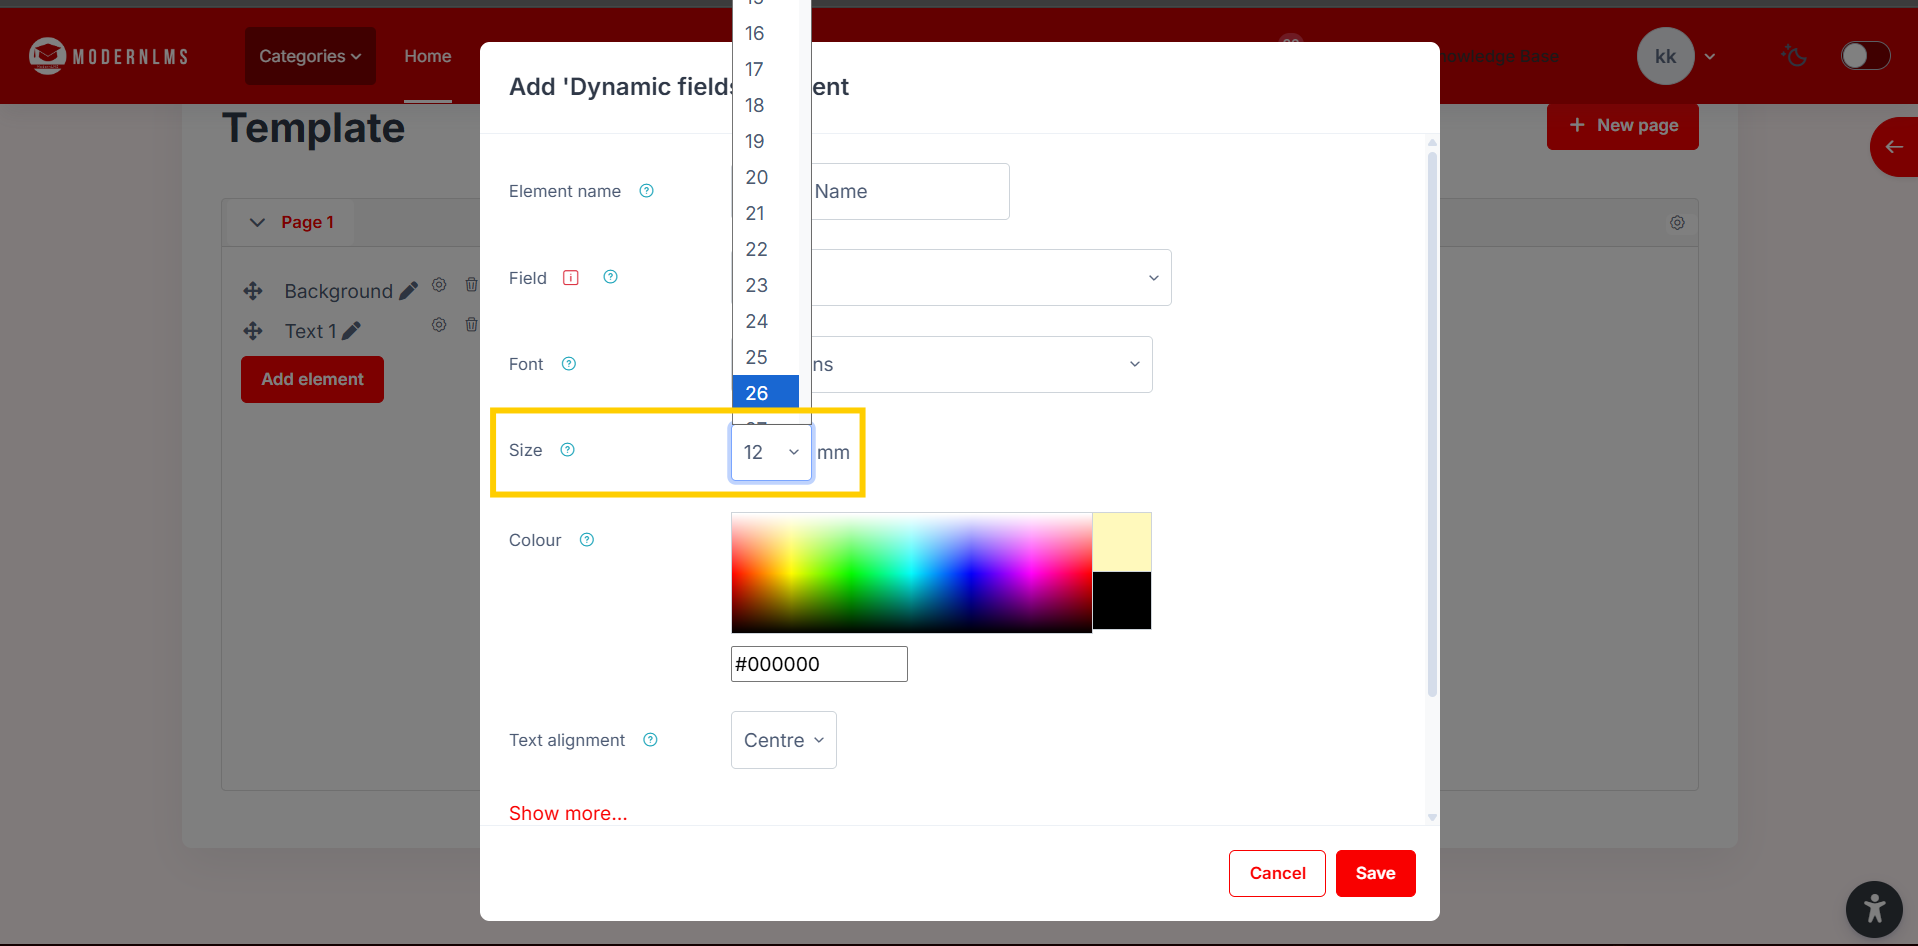Toggle the header switch
This screenshot has height=946, width=1918.
click(1866, 56)
